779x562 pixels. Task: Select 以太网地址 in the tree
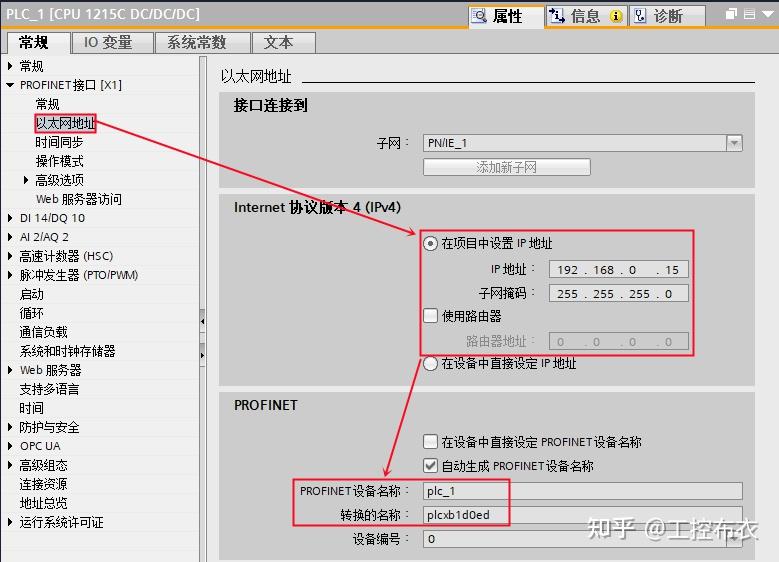coord(65,123)
